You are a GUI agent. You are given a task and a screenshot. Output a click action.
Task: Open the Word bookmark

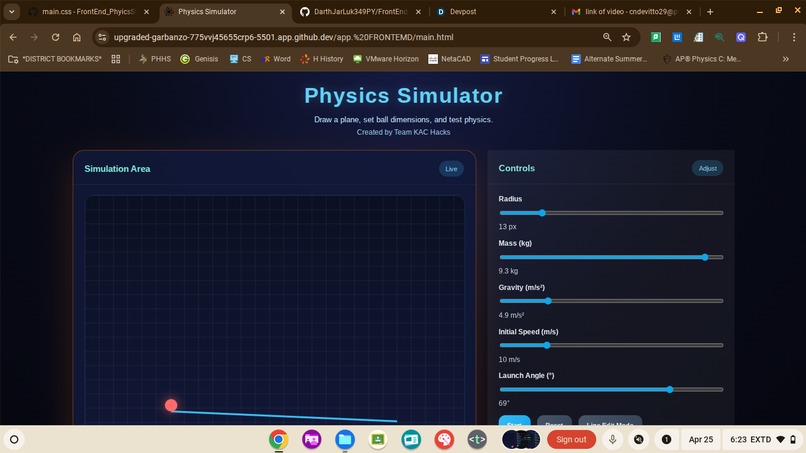pos(276,59)
